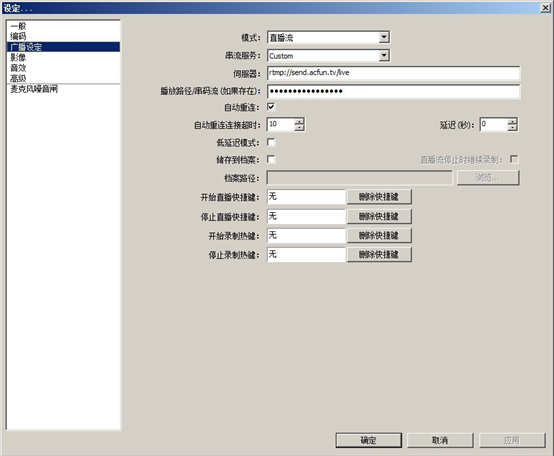554x456 pixels.
Task: Click the 取消 button
Action: 440,440
